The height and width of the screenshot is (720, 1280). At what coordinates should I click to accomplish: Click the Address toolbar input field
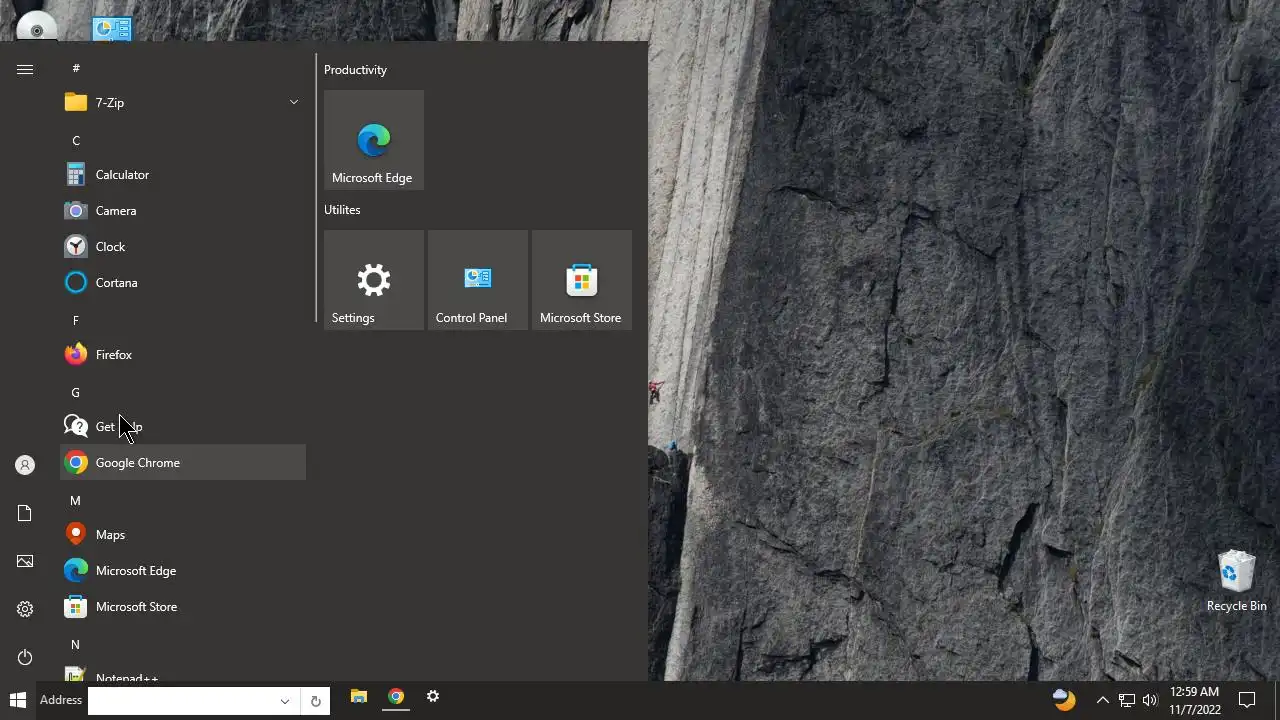click(x=181, y=701)
